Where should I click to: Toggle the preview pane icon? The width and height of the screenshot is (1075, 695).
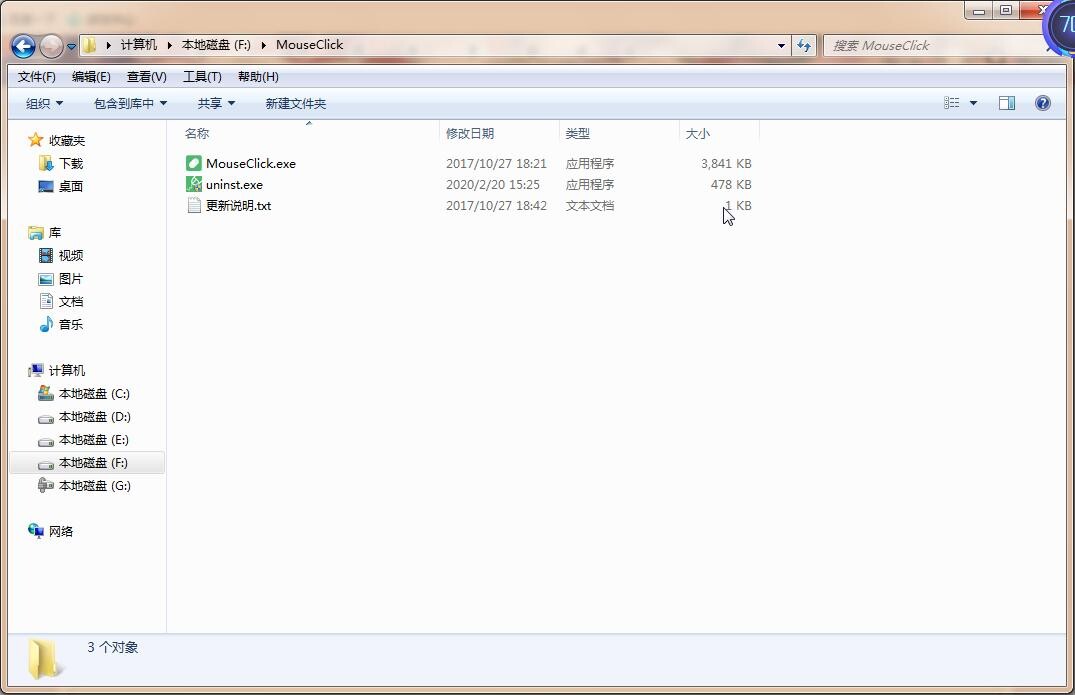pyautogui.click(x=1007, y=103)
